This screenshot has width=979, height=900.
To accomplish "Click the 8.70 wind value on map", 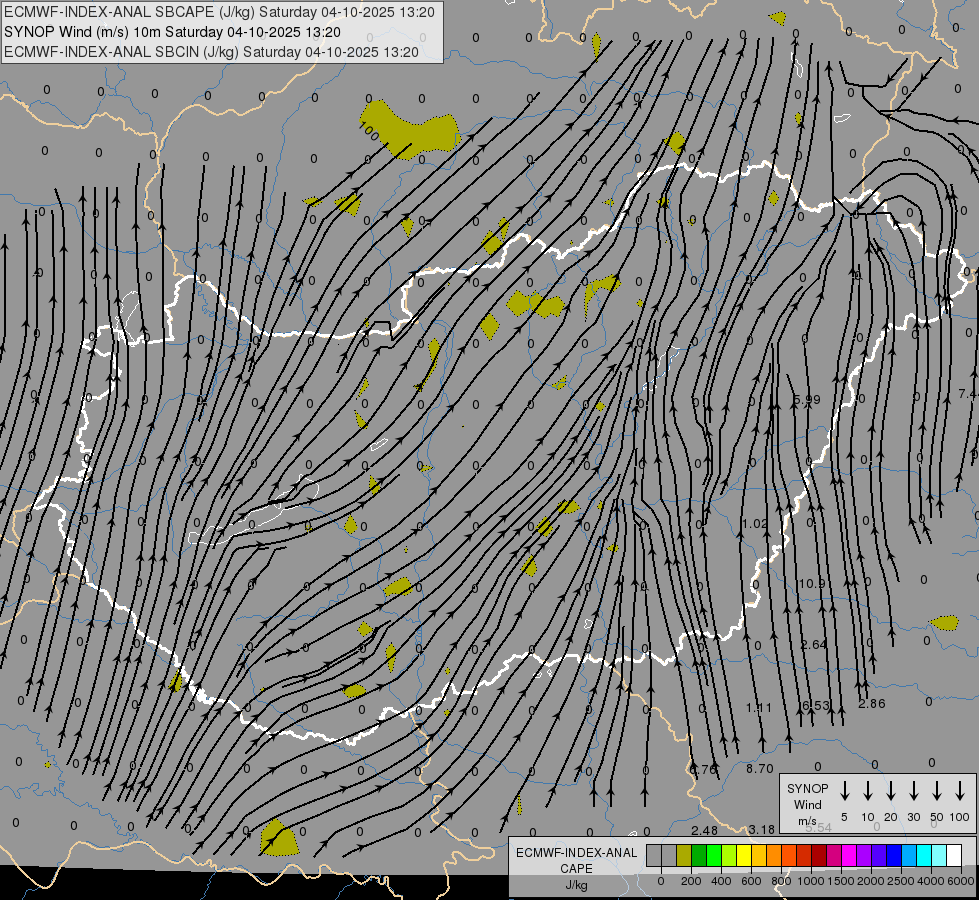I will [760, 769].
